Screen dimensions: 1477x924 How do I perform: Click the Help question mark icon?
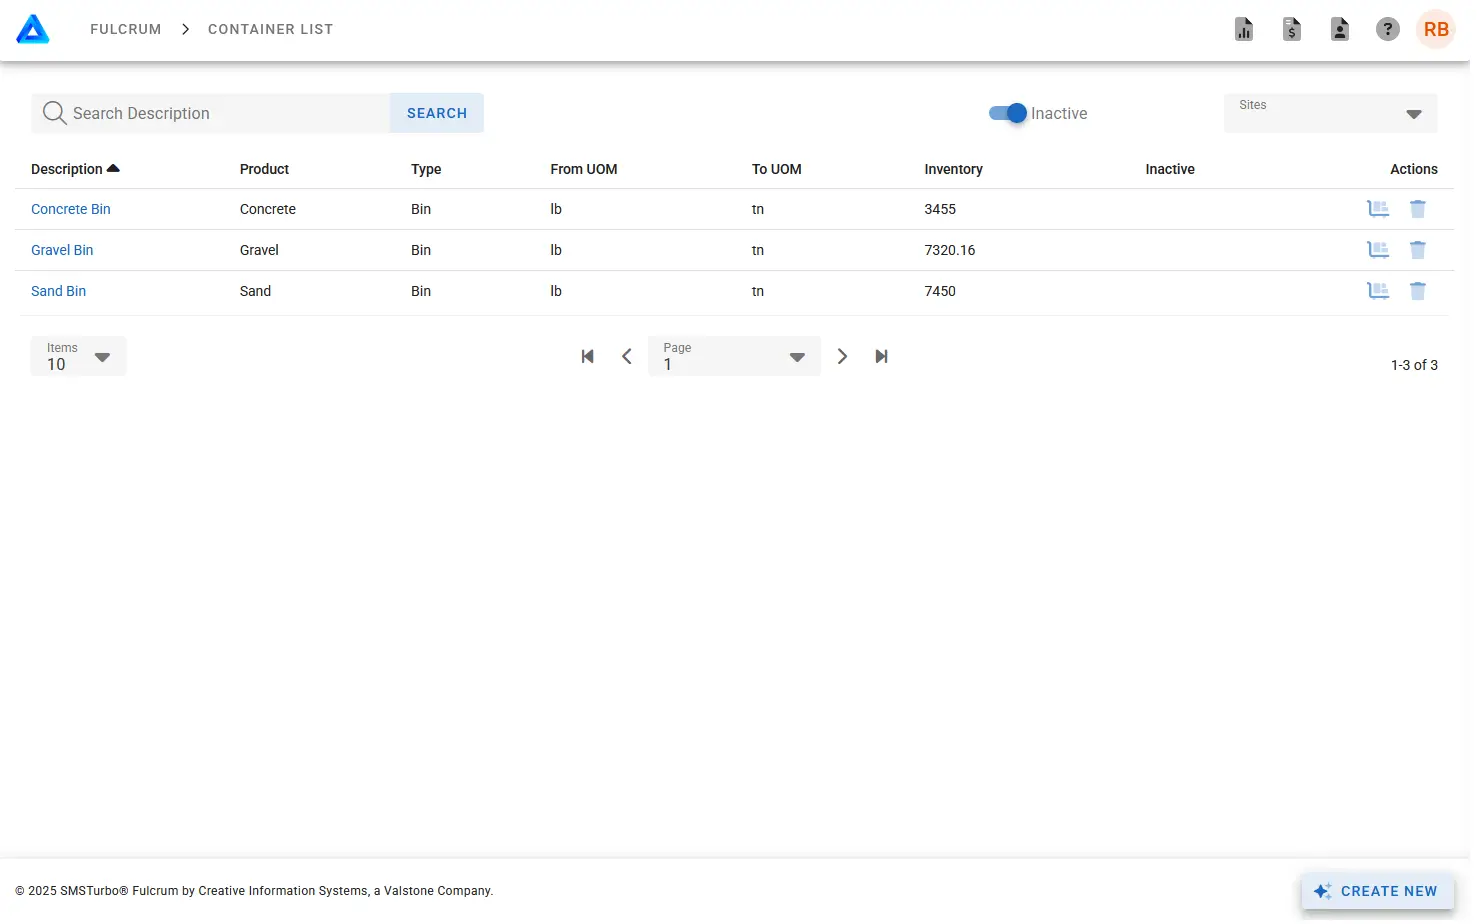(1387, 29)
